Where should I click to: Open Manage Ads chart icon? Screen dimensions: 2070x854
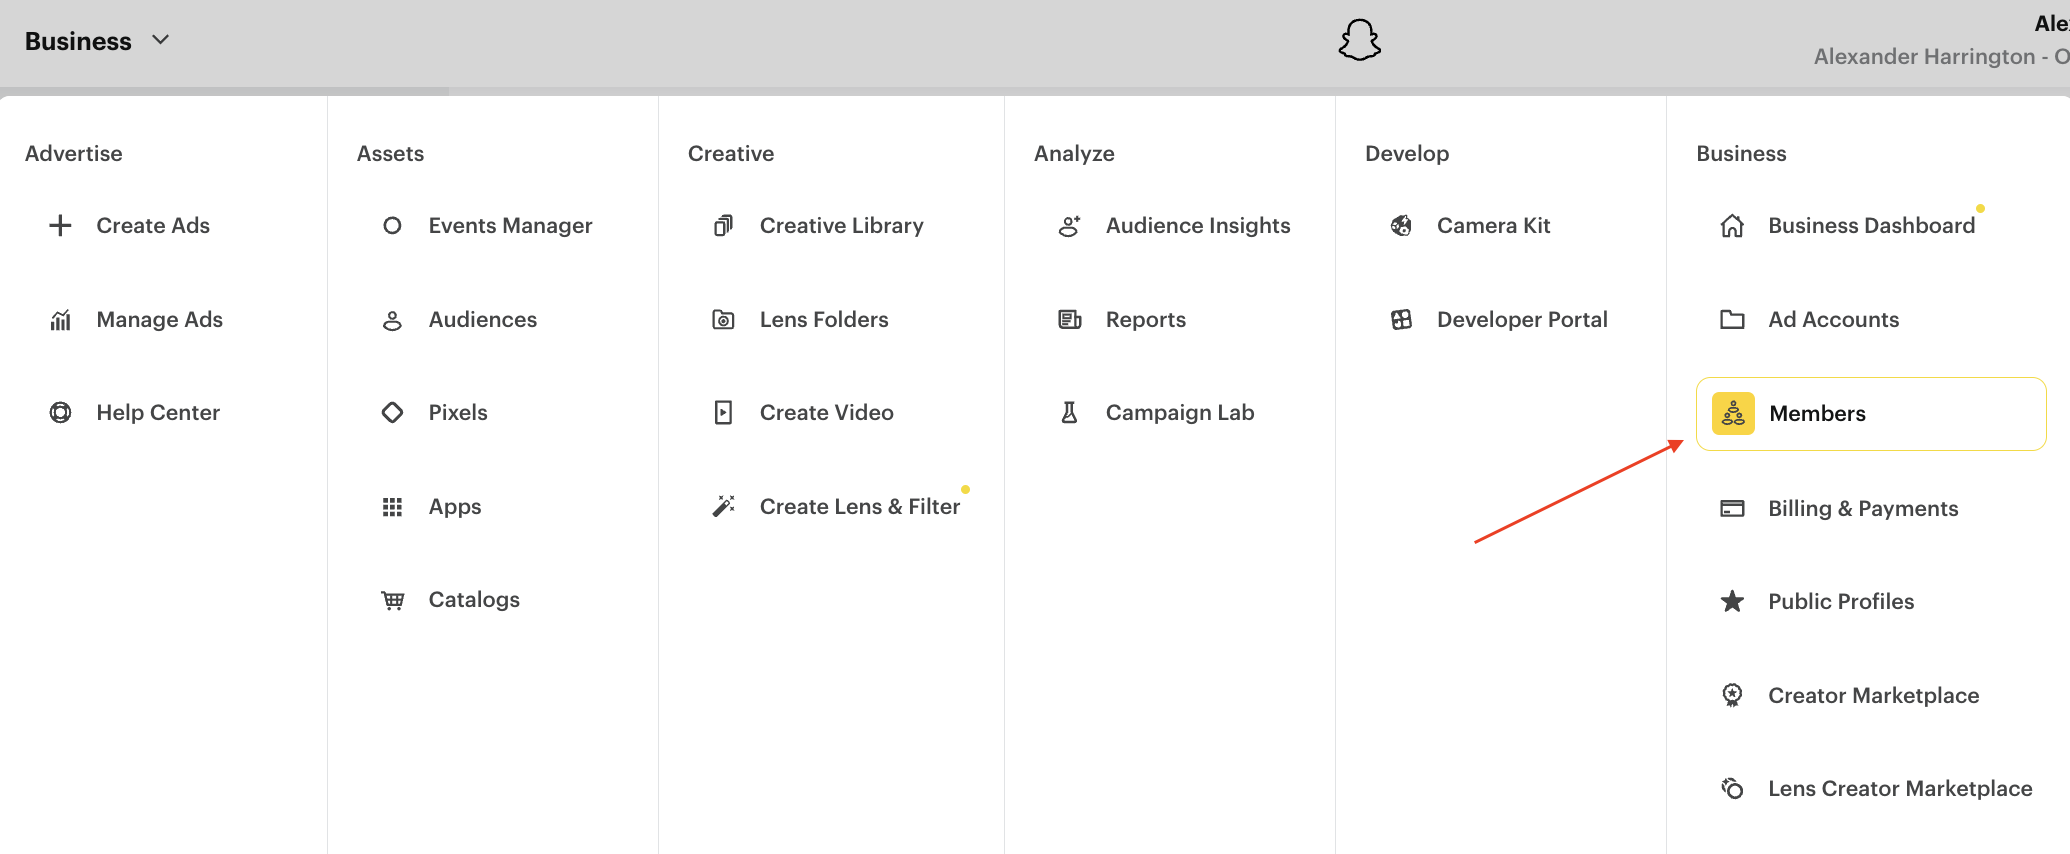pos(60,320)
